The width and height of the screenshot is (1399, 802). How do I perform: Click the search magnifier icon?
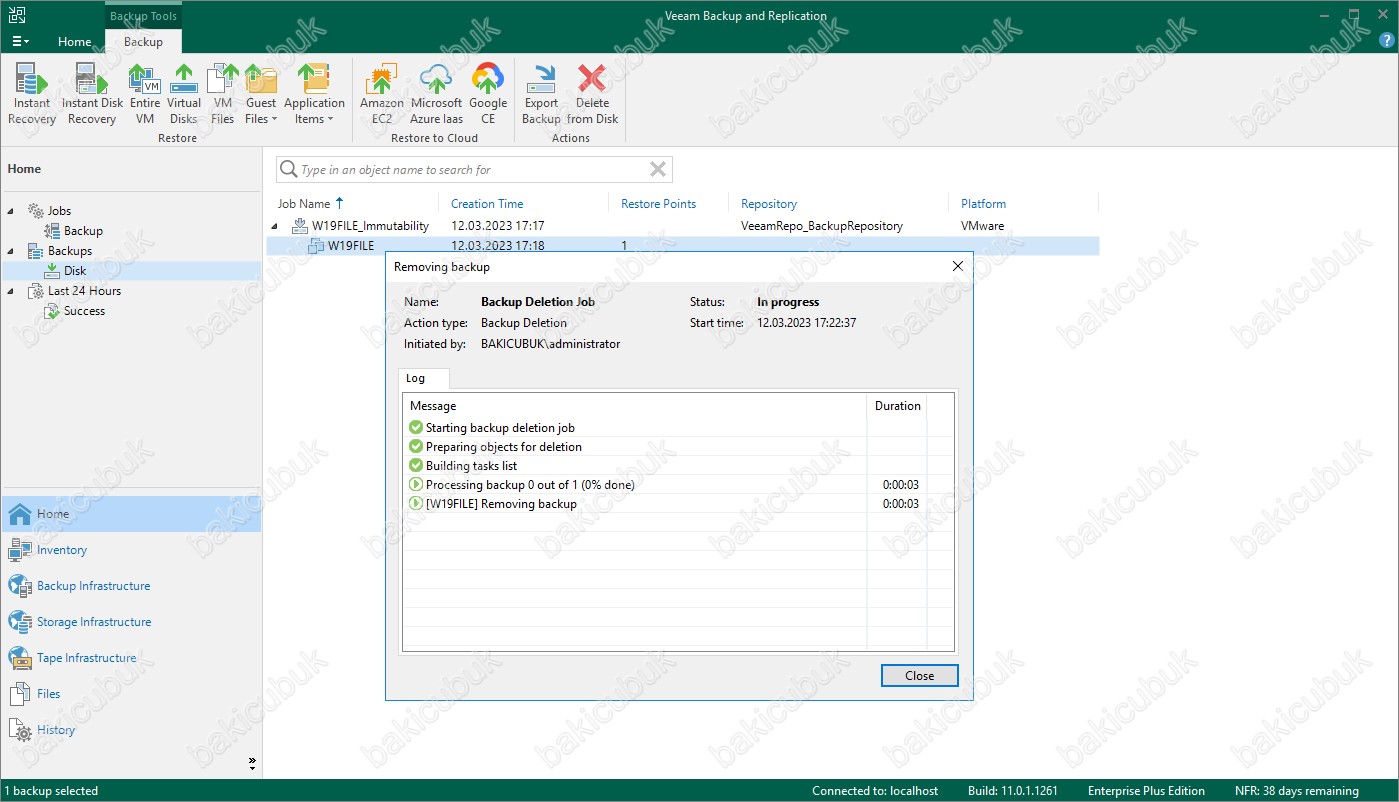click(288, 169)
